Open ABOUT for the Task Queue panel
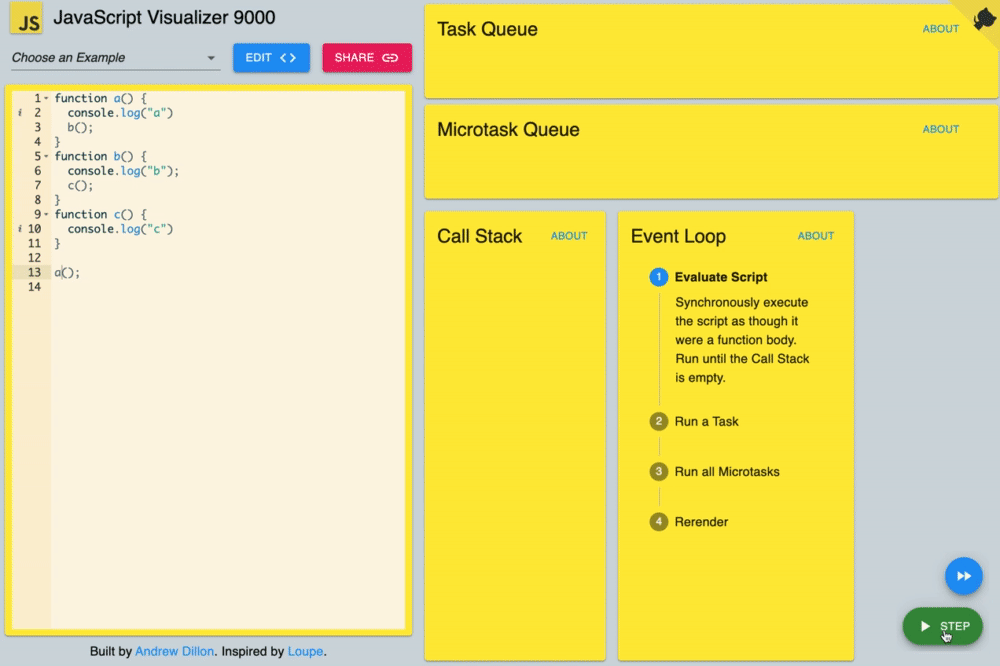 [x=940, y=29]
